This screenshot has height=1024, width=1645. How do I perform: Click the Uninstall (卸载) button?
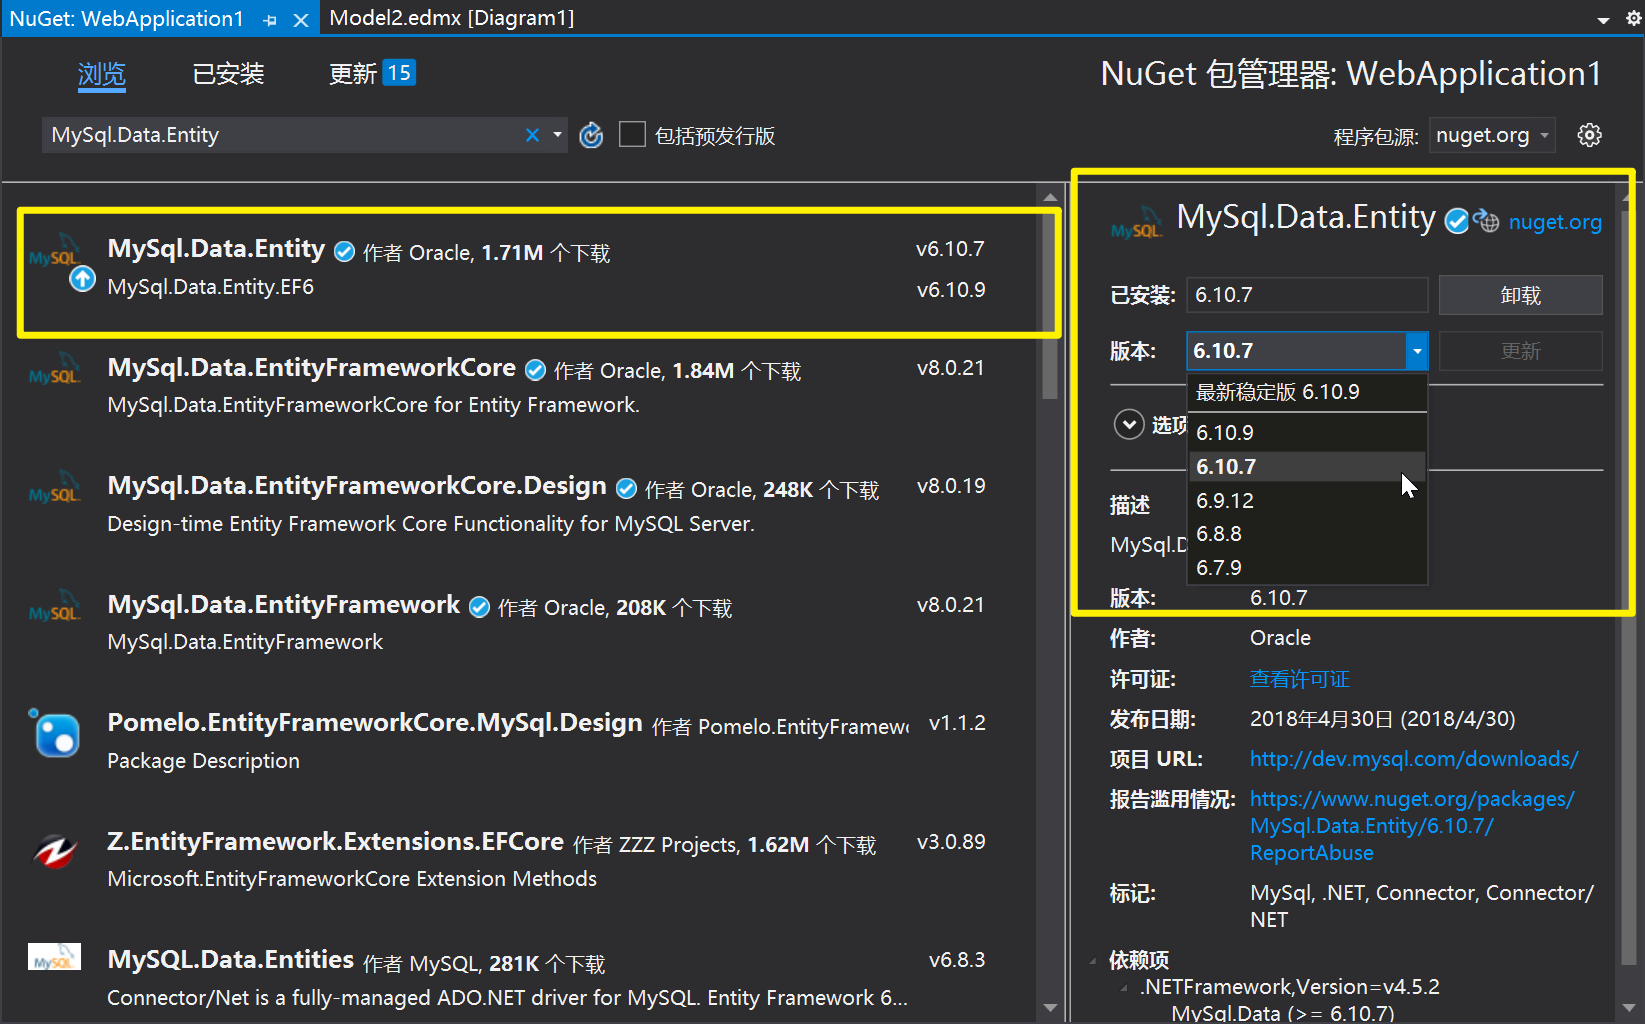(x=1520, y=295)
